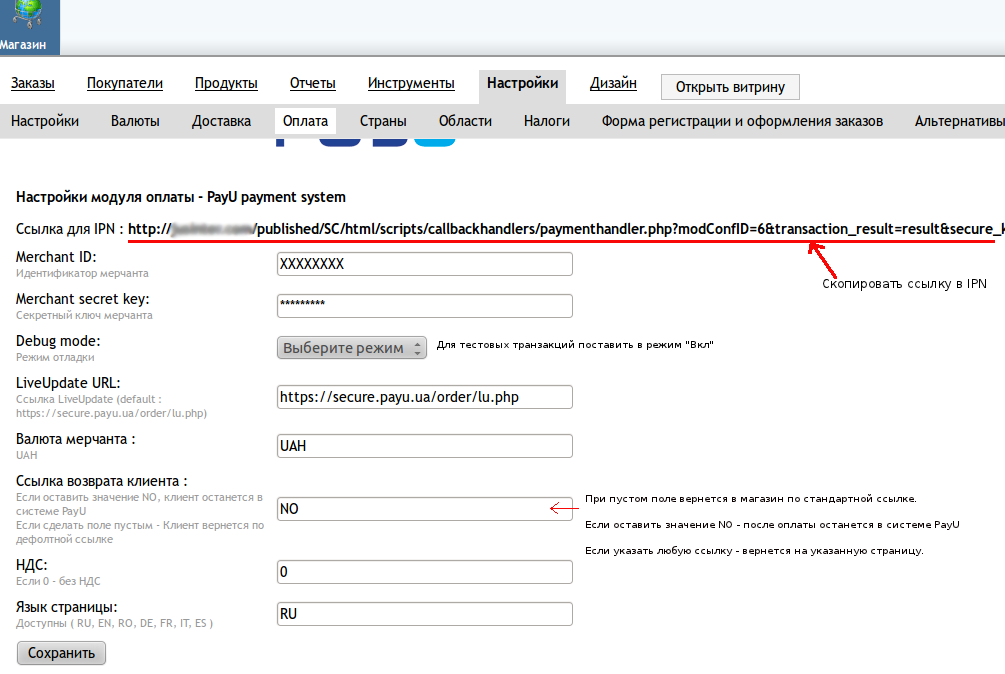Viewport: 1005px width, 674px height.
Task: Select the Оплата sub-tab
Action: (306, 121)
